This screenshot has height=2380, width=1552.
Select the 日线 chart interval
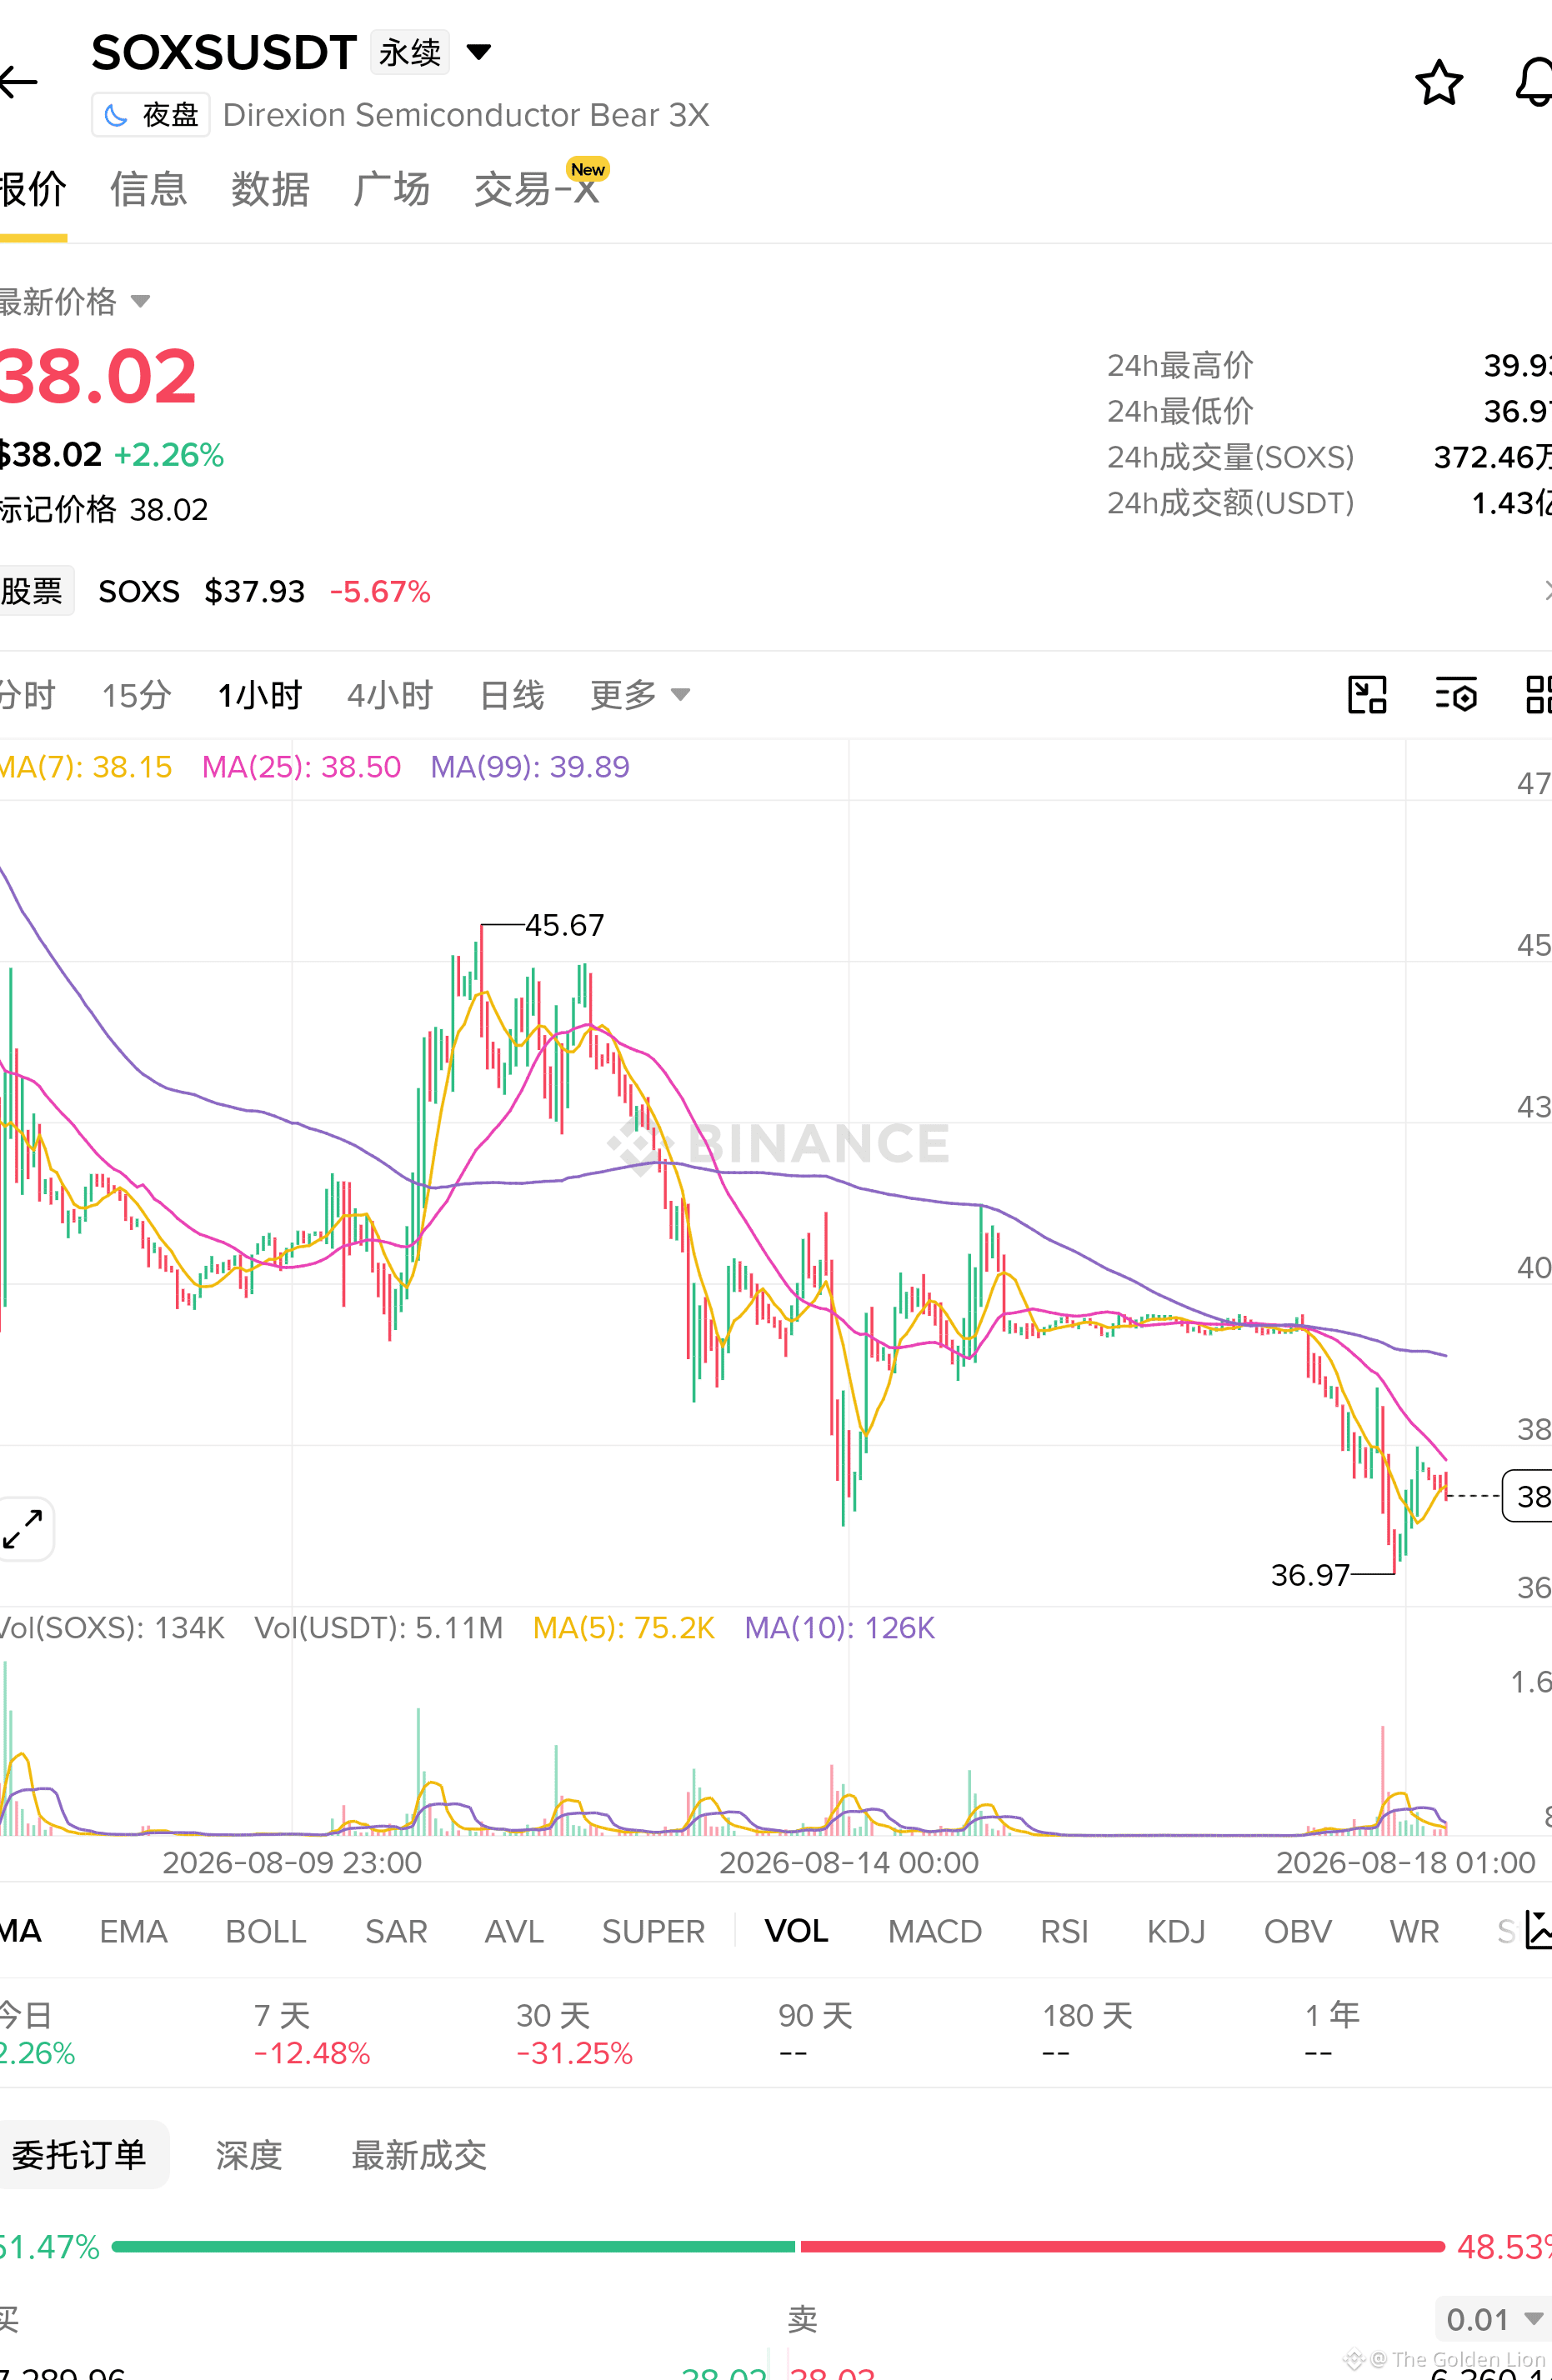coord(512,694)
